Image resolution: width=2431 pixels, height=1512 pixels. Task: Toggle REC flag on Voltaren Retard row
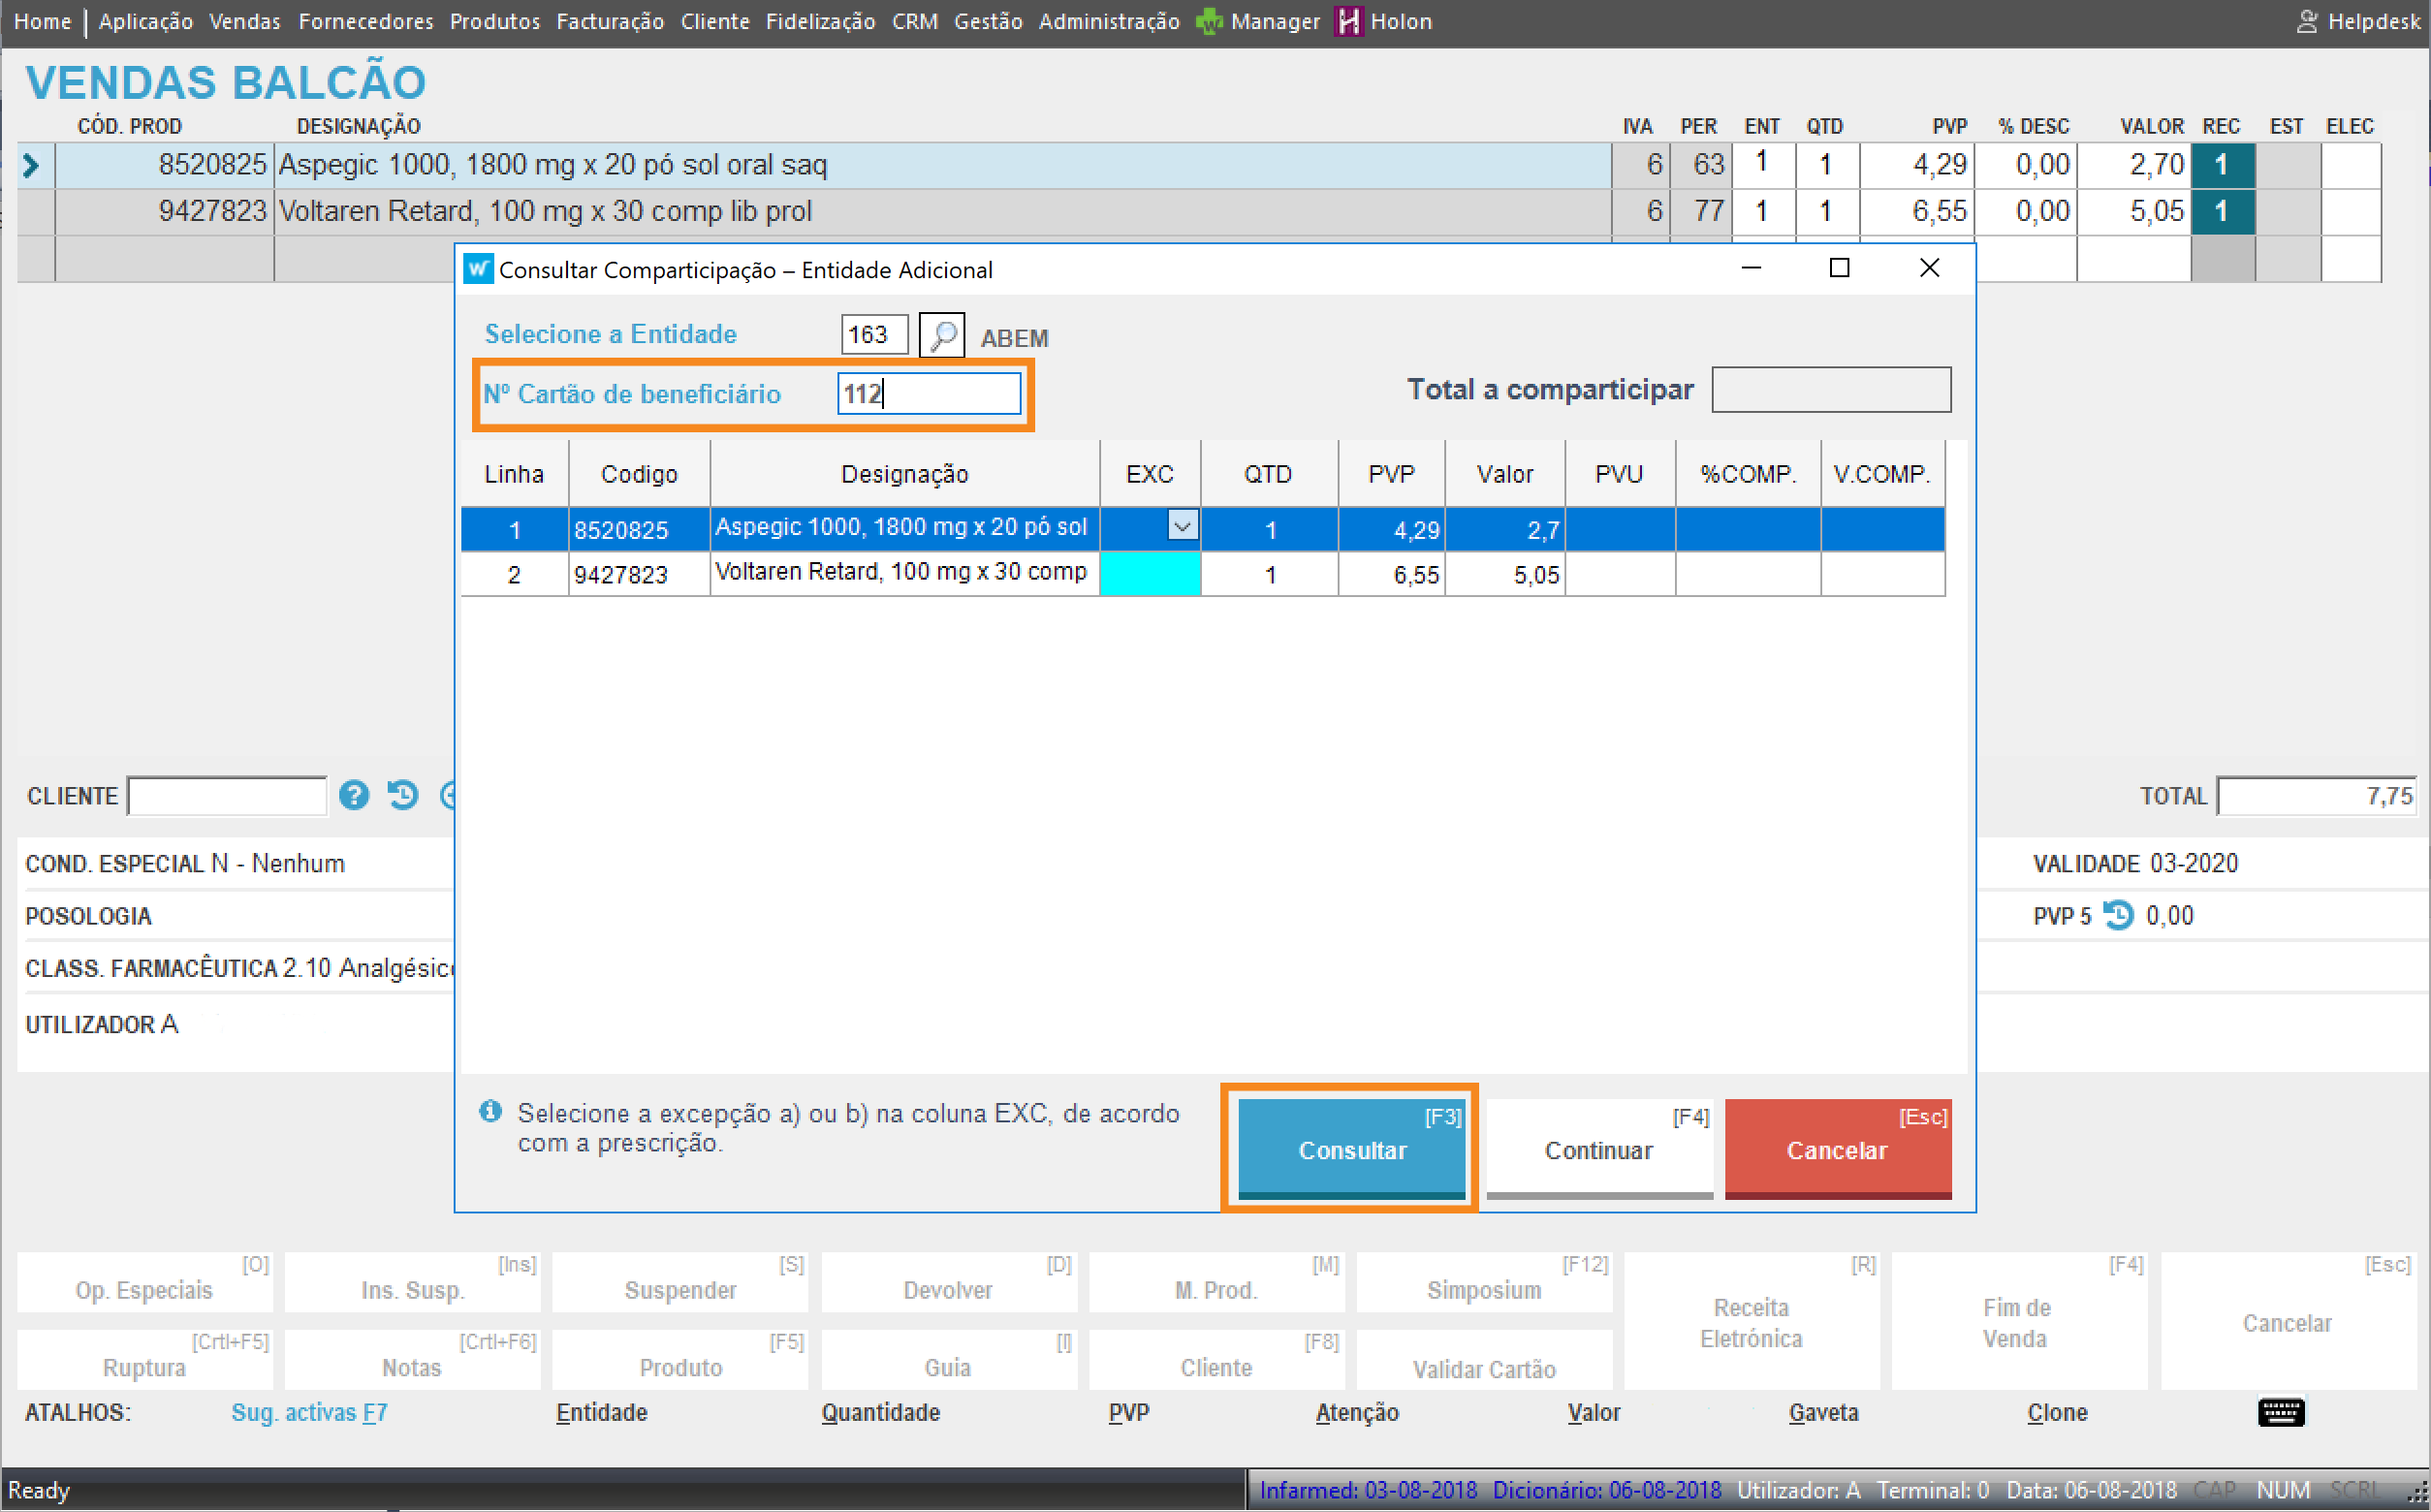click(x=2221, y=211)
